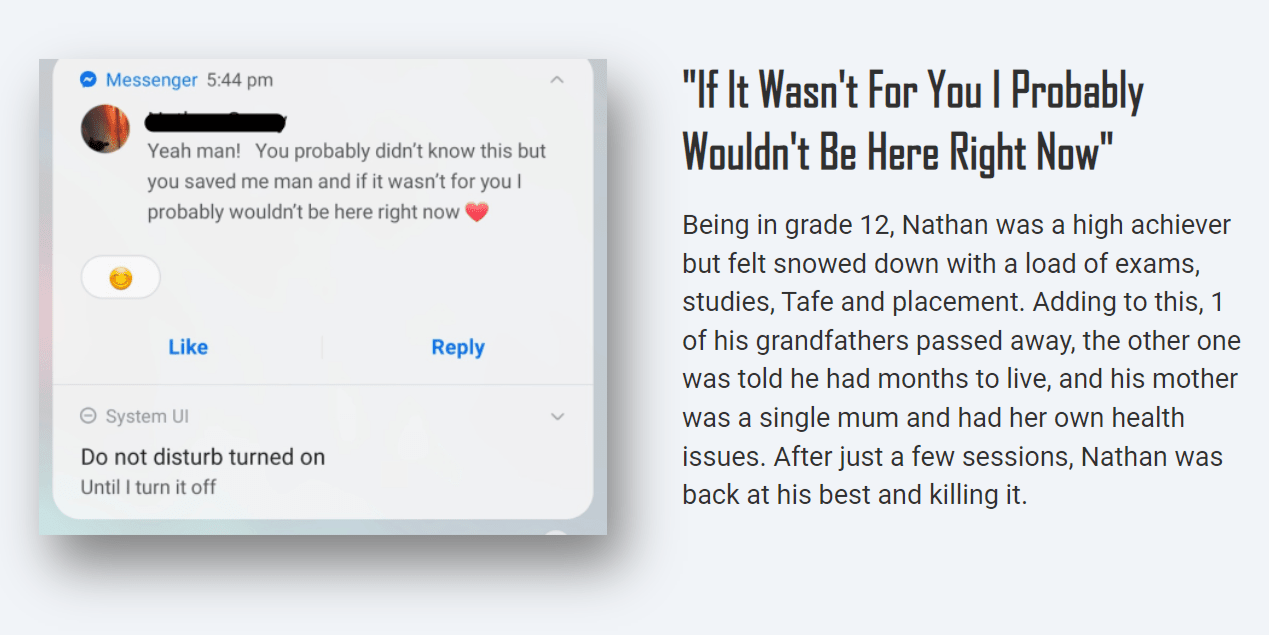
Task: Click the testimonial heading quote
Action: click(x=913, y=121)
